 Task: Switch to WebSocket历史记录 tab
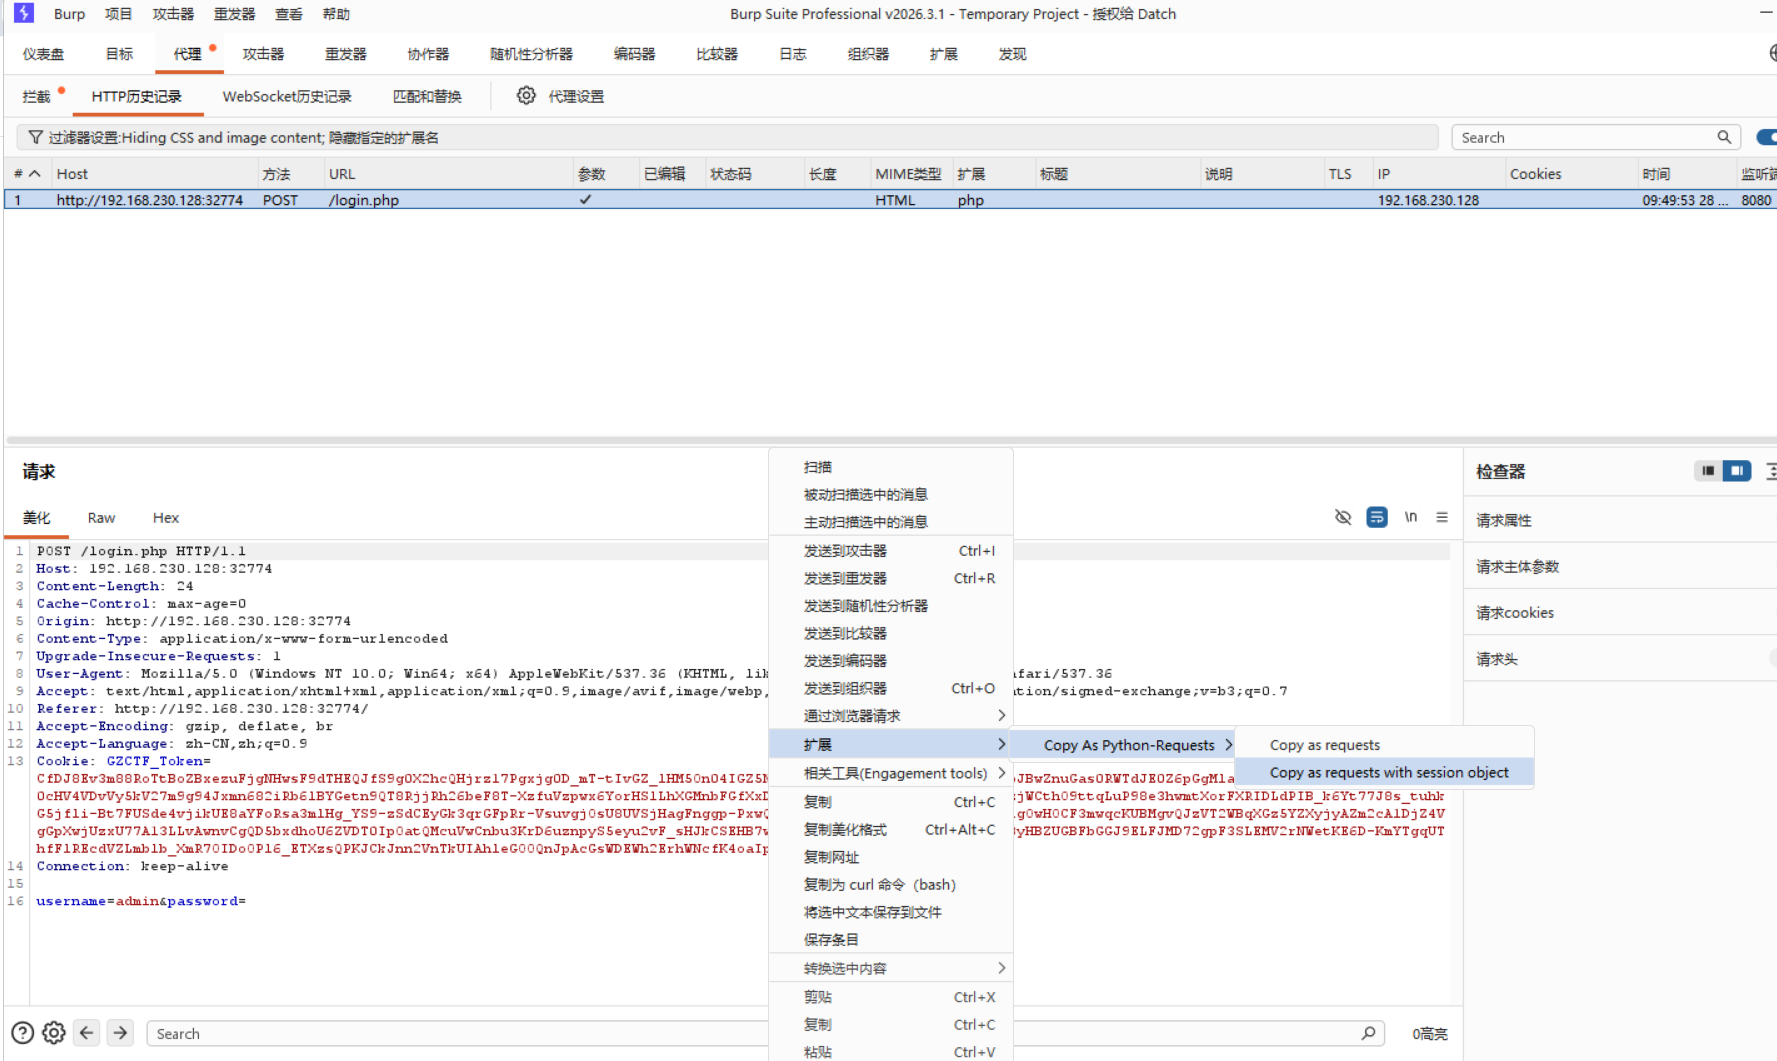pyautogui.click(x=287, y=96)
